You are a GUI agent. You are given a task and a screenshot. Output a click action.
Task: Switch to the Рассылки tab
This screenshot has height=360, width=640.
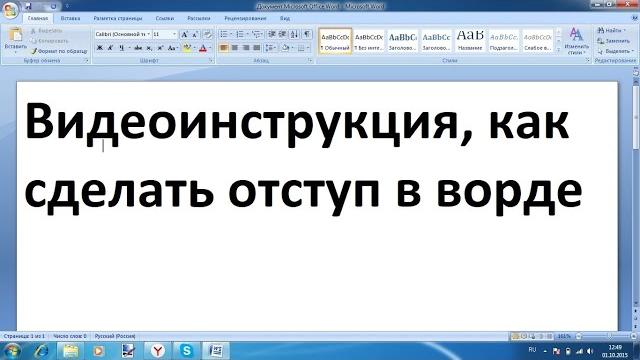(198, 18)
